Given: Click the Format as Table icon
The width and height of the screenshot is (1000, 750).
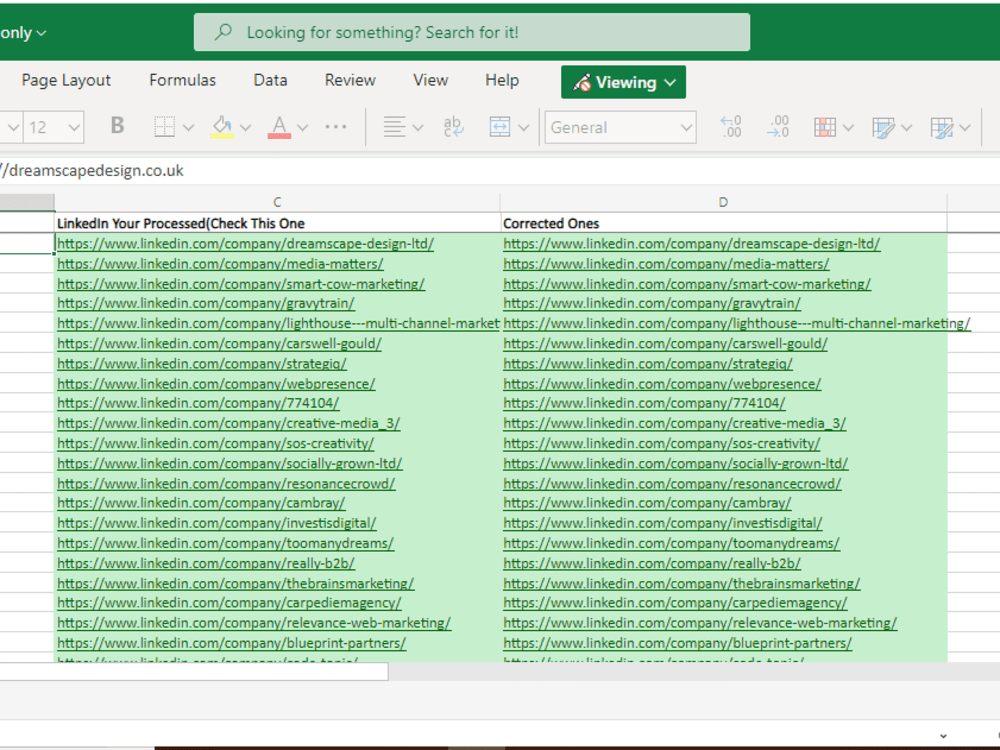Looking at the screenshot, I should pyautogui.click(x=883, y=128).
